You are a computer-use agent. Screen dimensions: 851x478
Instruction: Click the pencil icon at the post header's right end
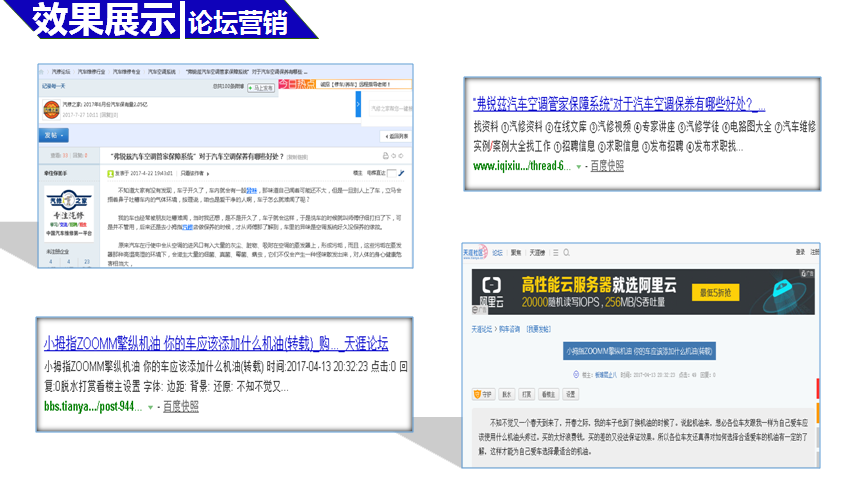(402, 173)
